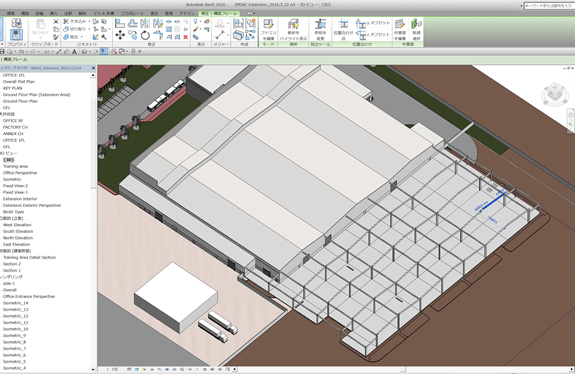
Task: Open the 管理 ribbon tab
Action: pyautogui.click(x=168, y=14)
